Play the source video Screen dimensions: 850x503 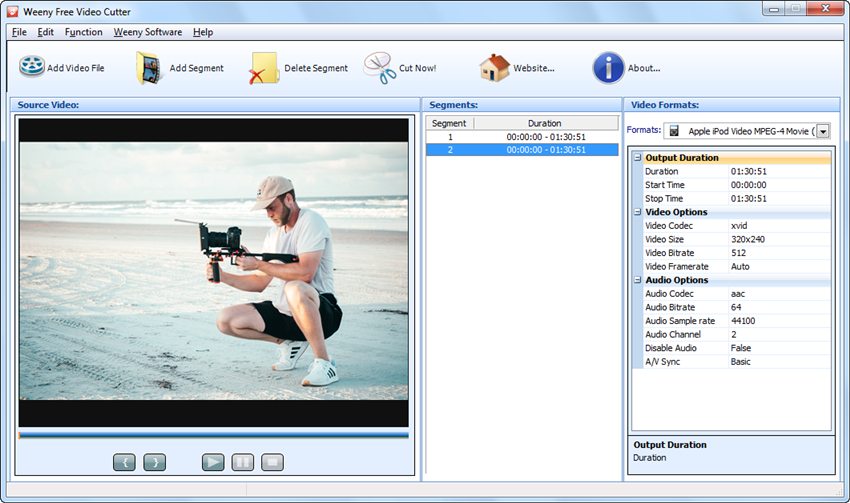213,462
